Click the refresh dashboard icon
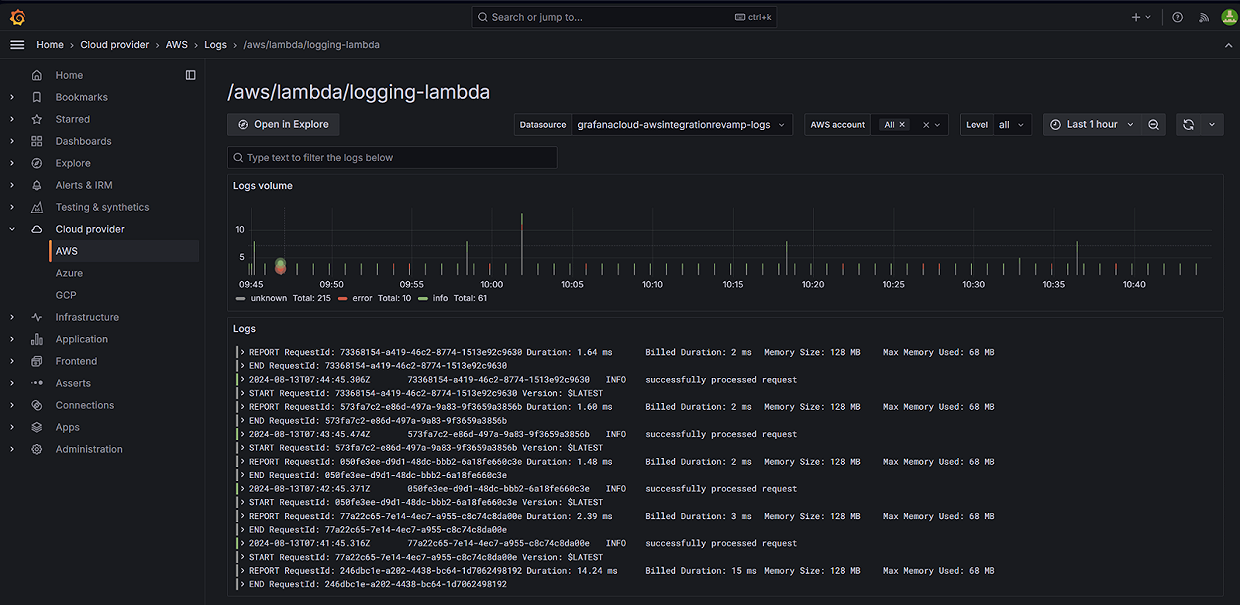 (x=1188, y=125)
